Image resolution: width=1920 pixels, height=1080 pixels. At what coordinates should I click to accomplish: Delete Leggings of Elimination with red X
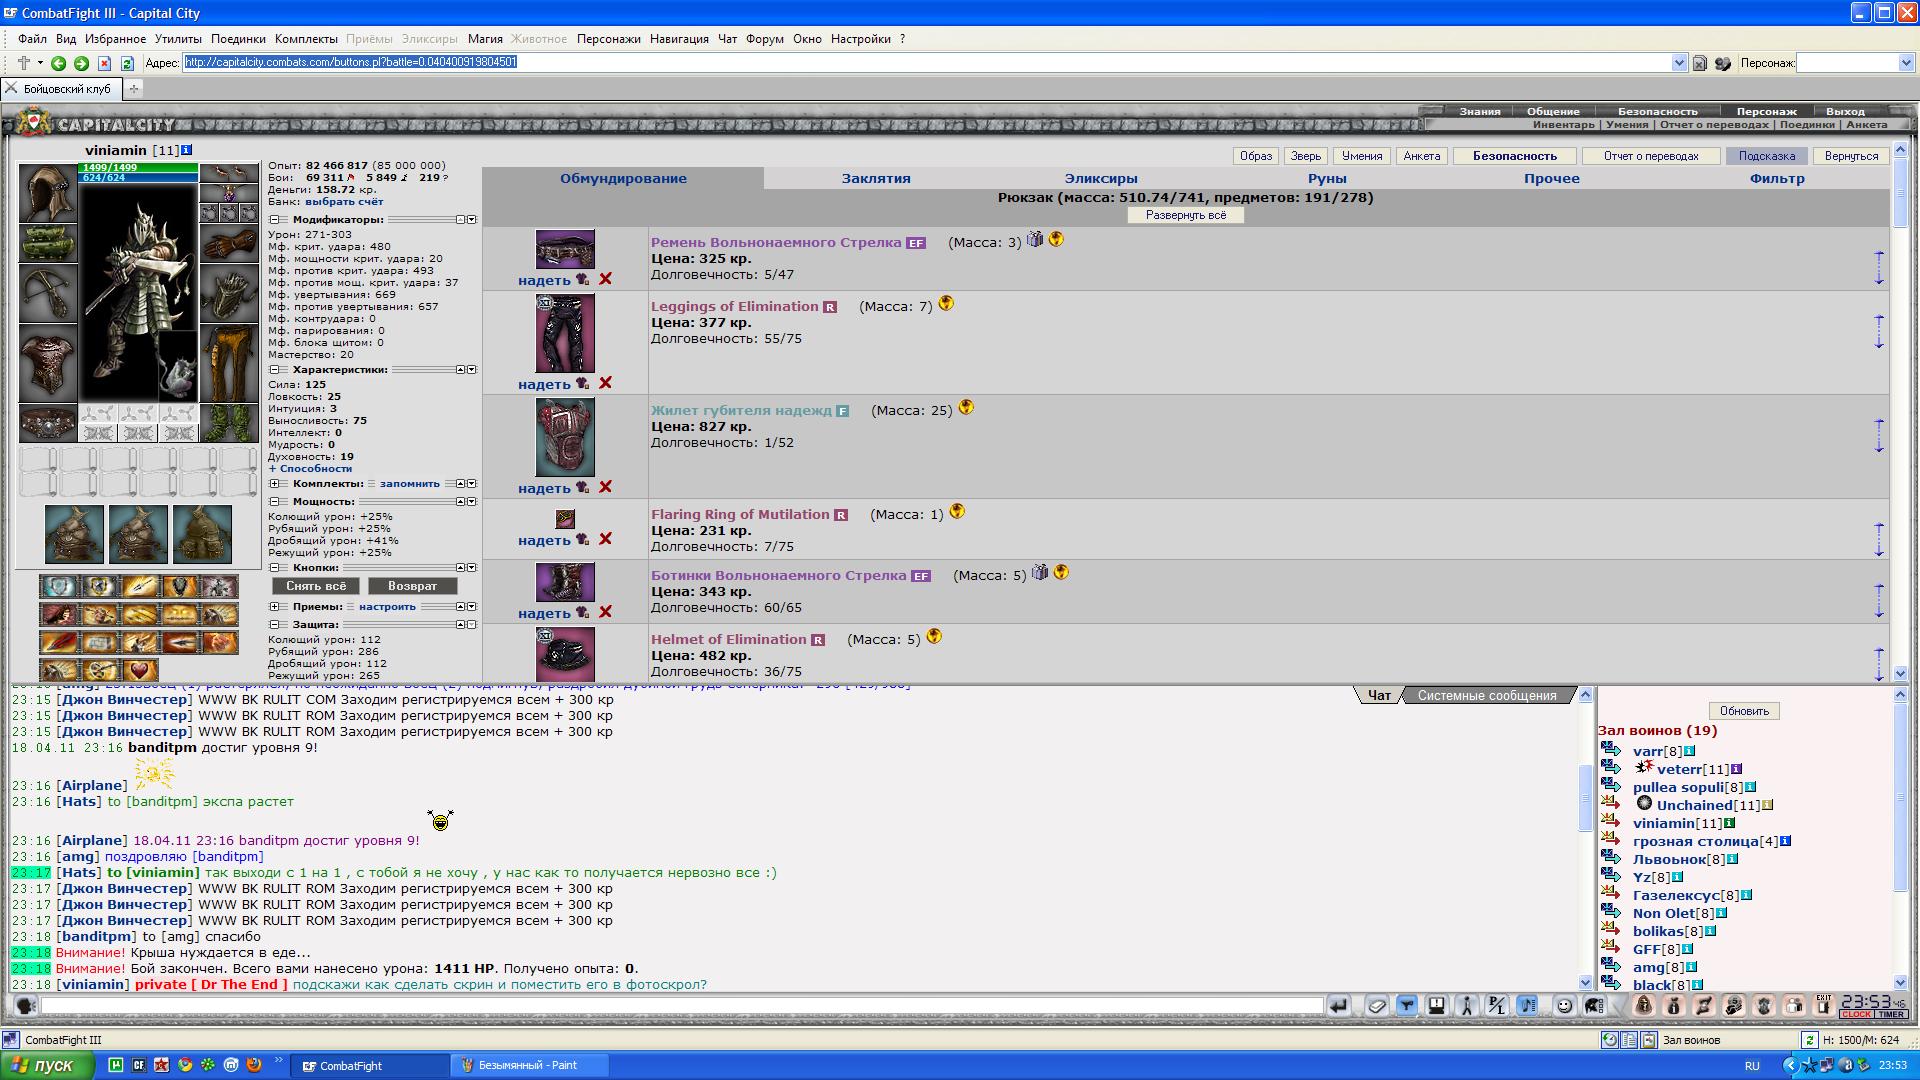[x=605, y=383]
